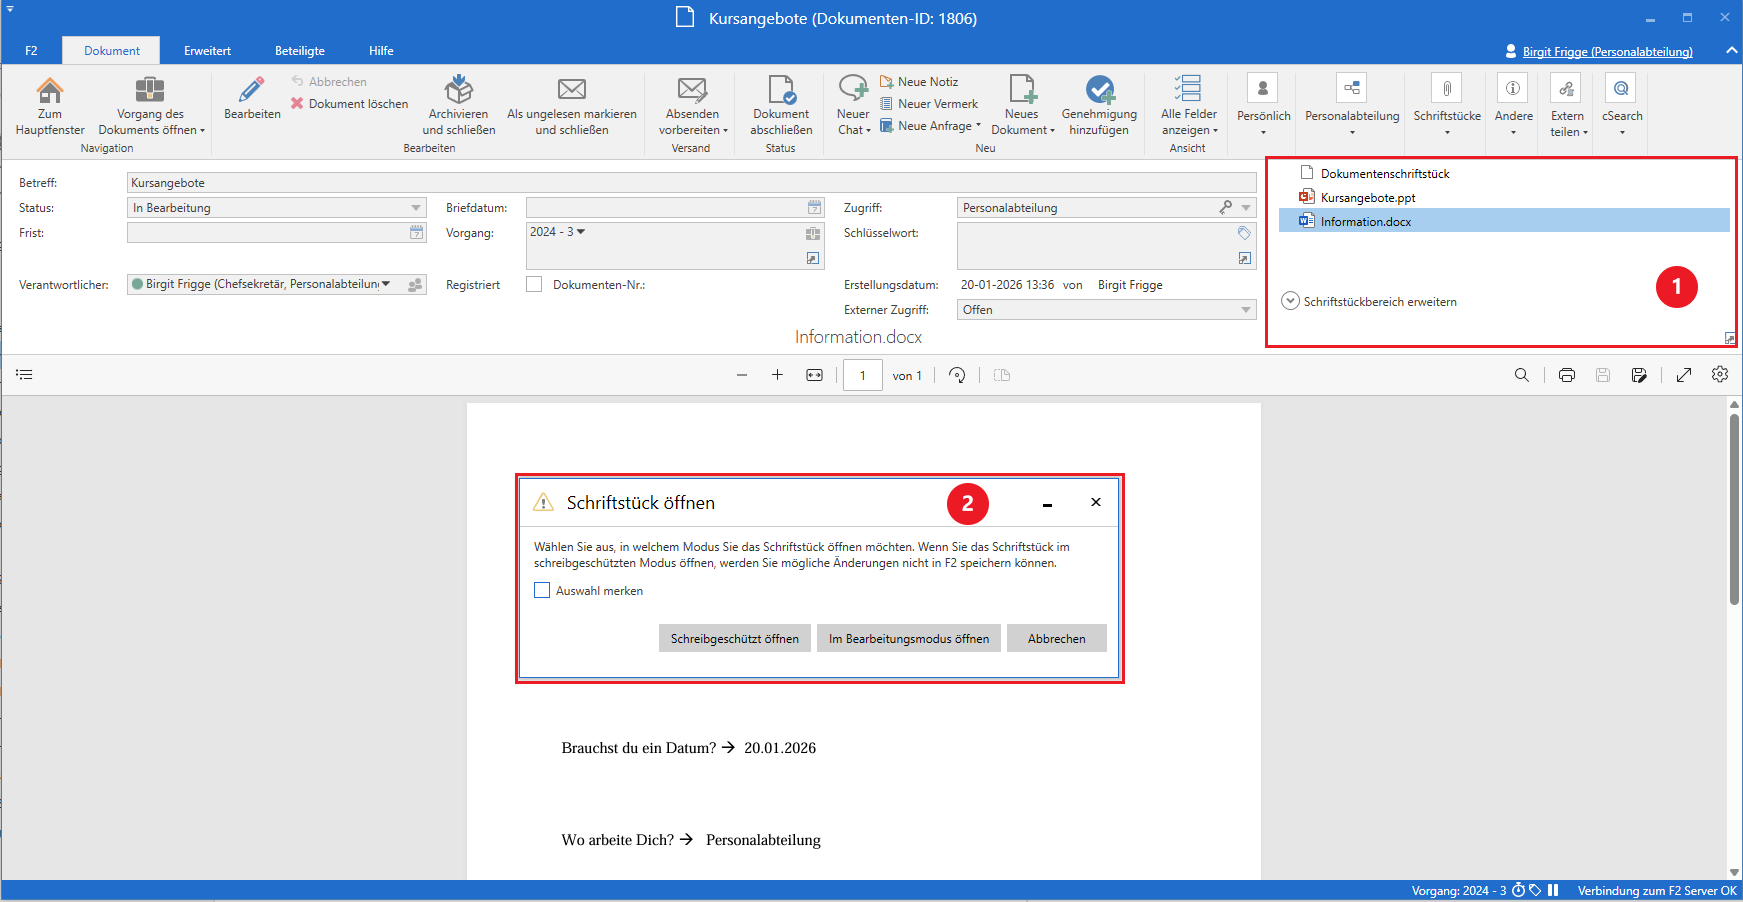Select Kursangebote.ppt in the attachment list
The image size is (1743, 902).
1369,197
